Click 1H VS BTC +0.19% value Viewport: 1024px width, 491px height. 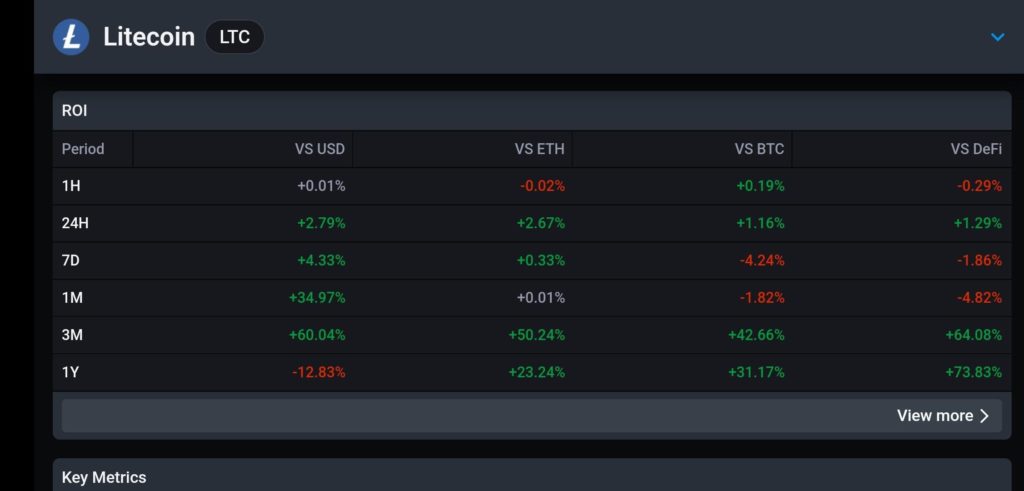[x=761, y=186]
